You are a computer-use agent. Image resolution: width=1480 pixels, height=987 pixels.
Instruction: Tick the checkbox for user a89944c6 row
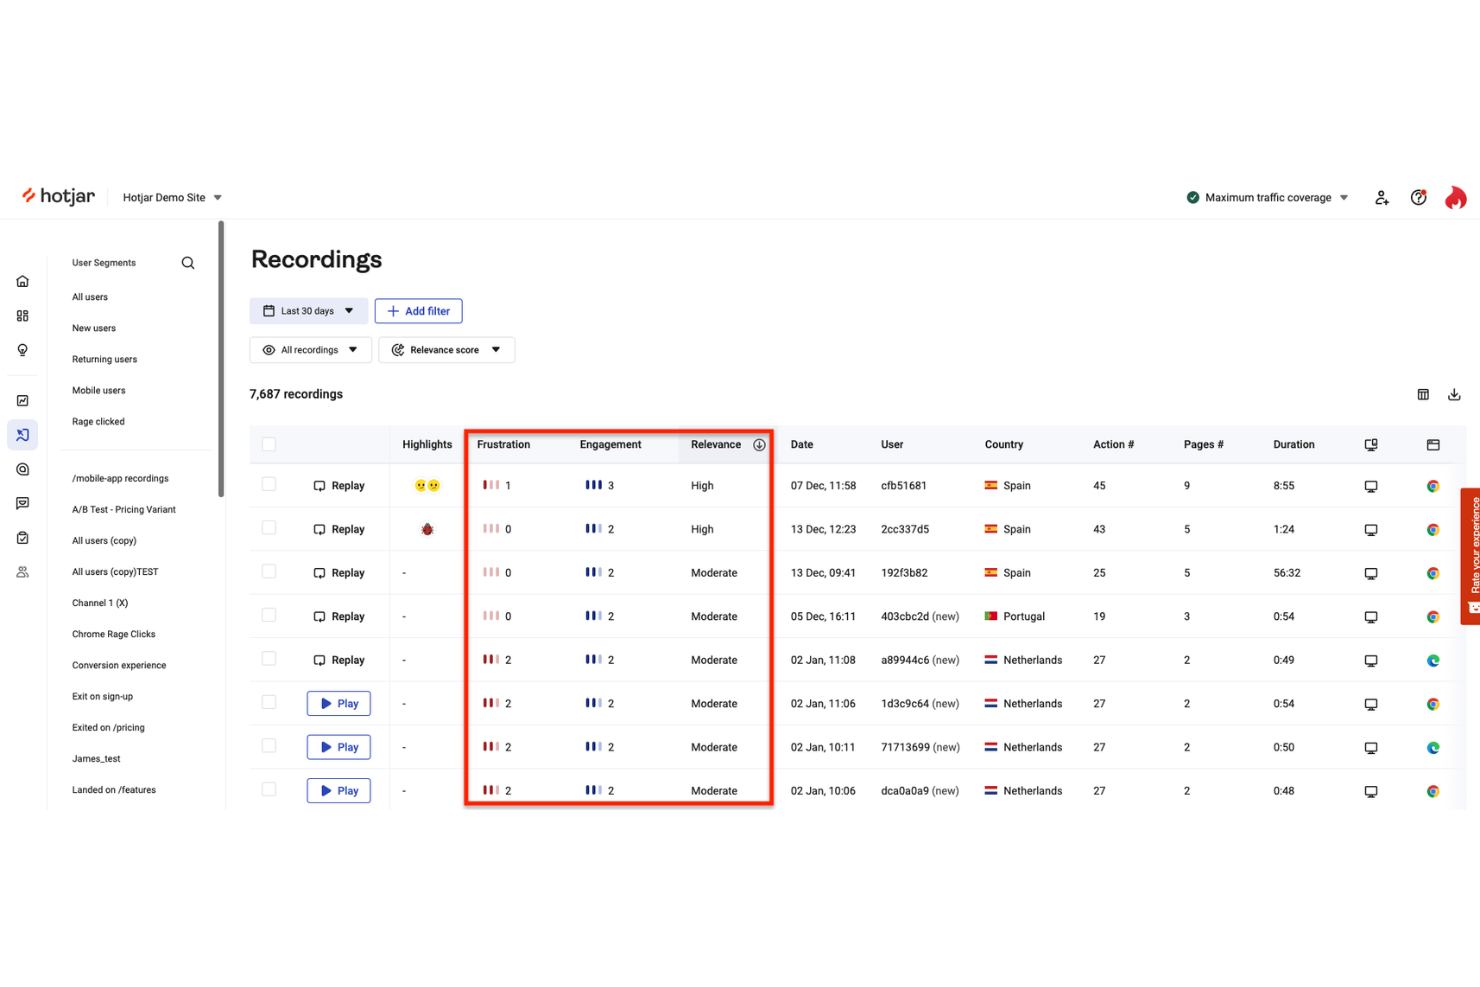pos(269,658)
